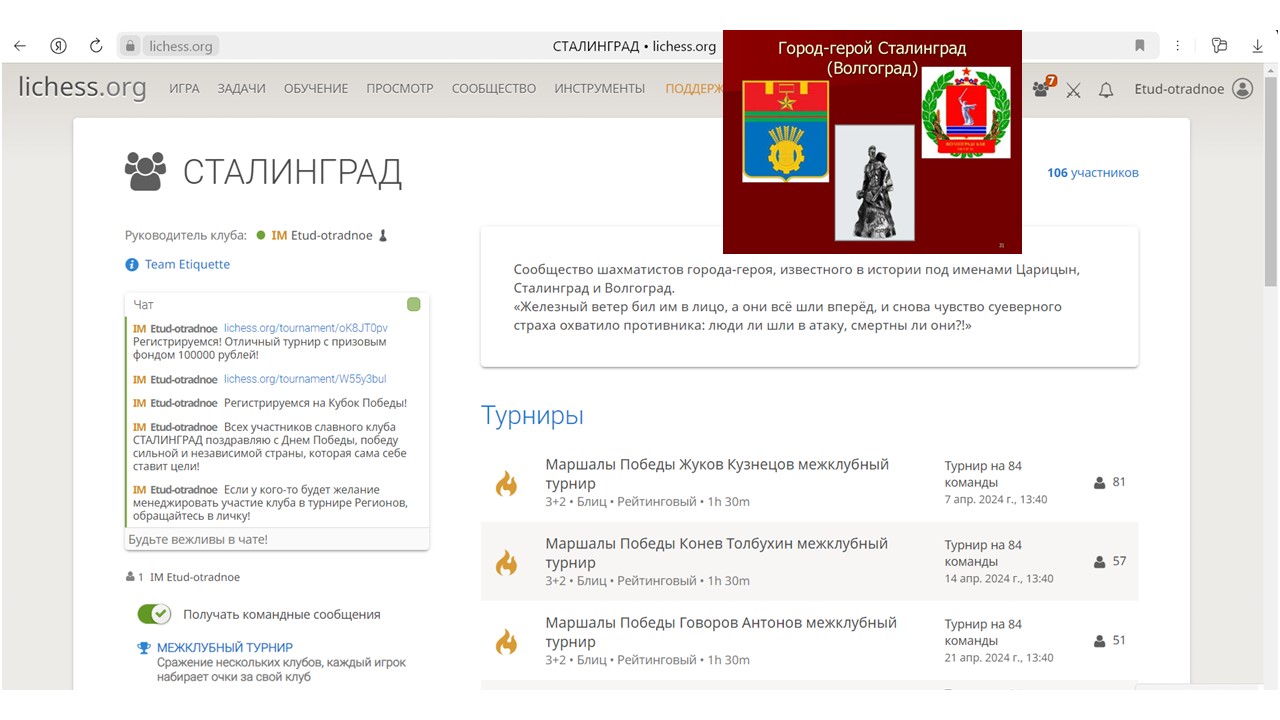Open the СООБЩЕСТВО menu
The width and height of the screenshot is (1280, 720).
[494, 88]
